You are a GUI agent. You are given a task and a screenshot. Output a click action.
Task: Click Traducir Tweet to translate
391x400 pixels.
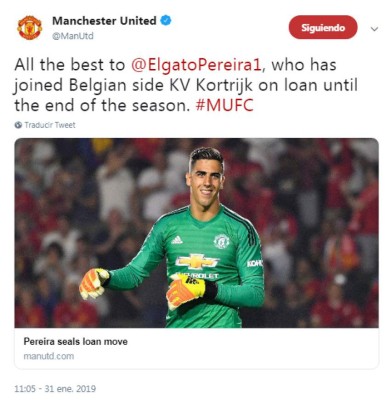coord(50,125)
